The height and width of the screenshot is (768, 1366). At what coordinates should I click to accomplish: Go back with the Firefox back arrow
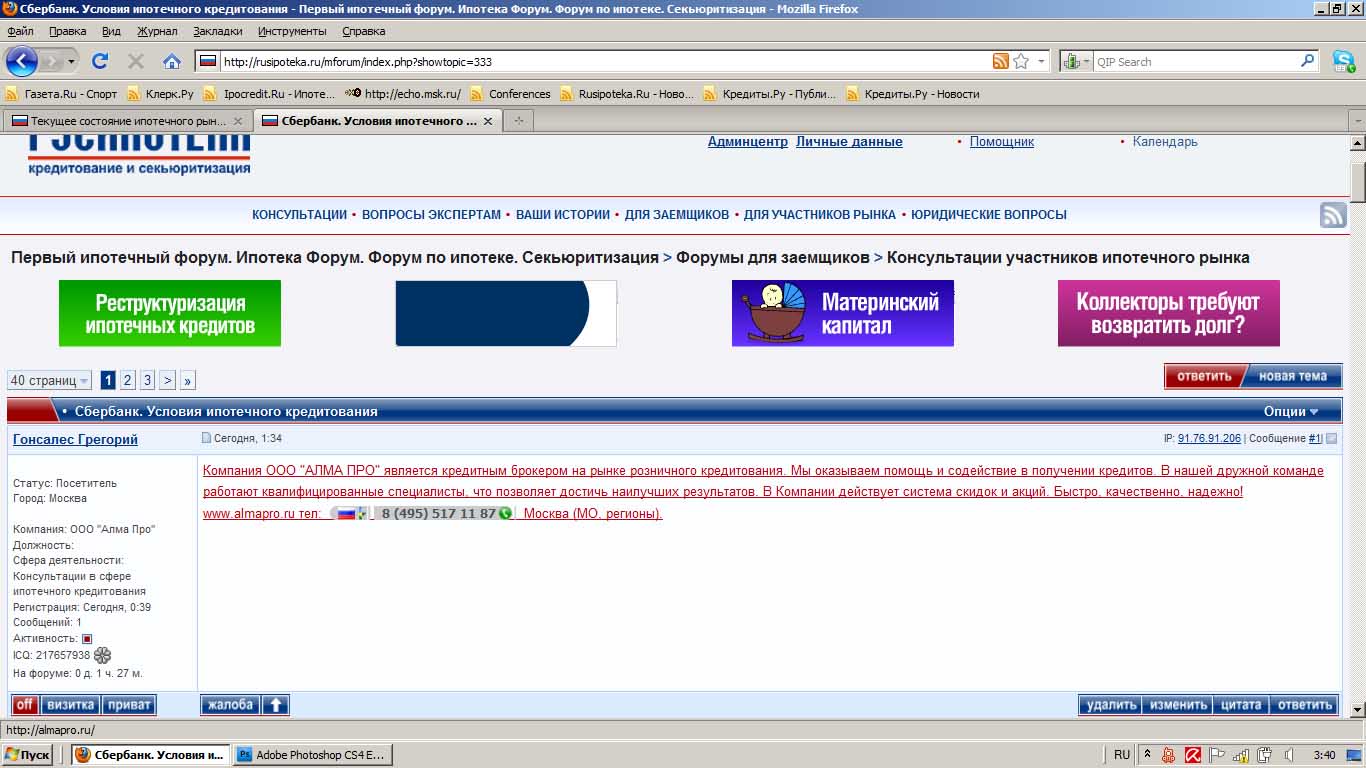[x=21, y=61]
